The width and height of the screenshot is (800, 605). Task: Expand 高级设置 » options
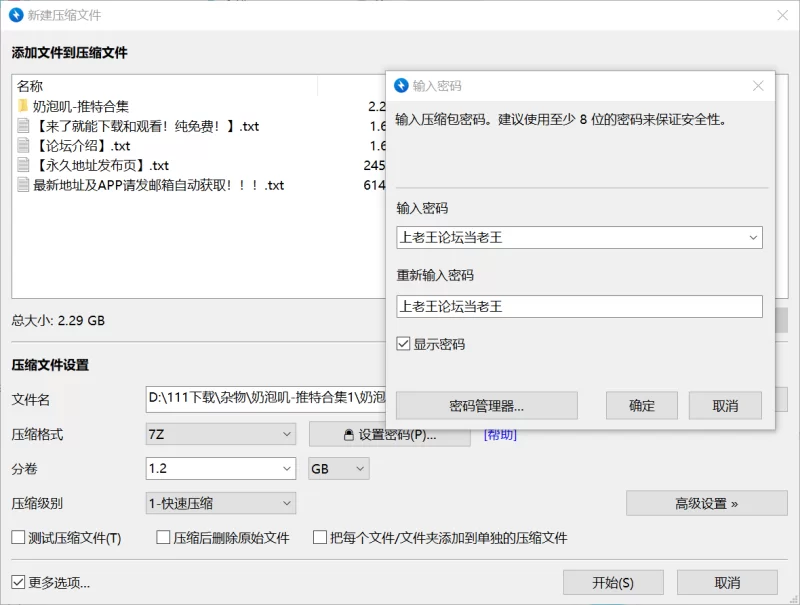707,503
